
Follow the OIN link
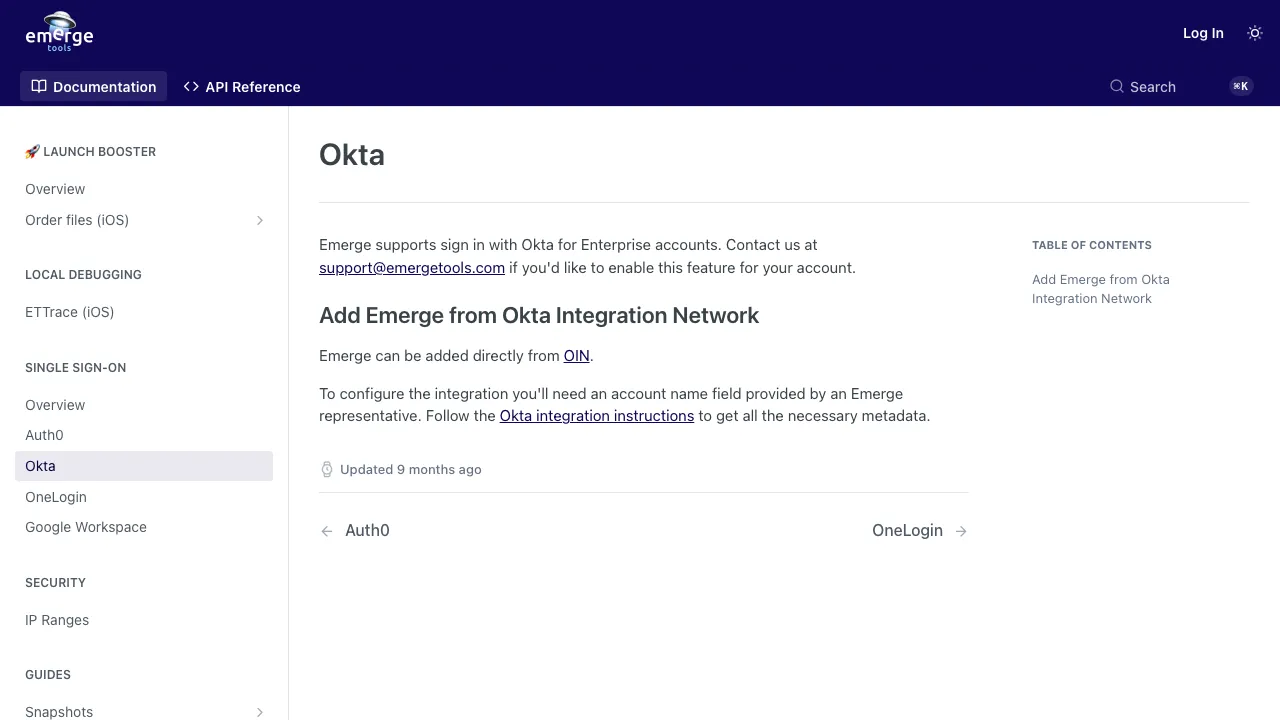click(576, 356)
